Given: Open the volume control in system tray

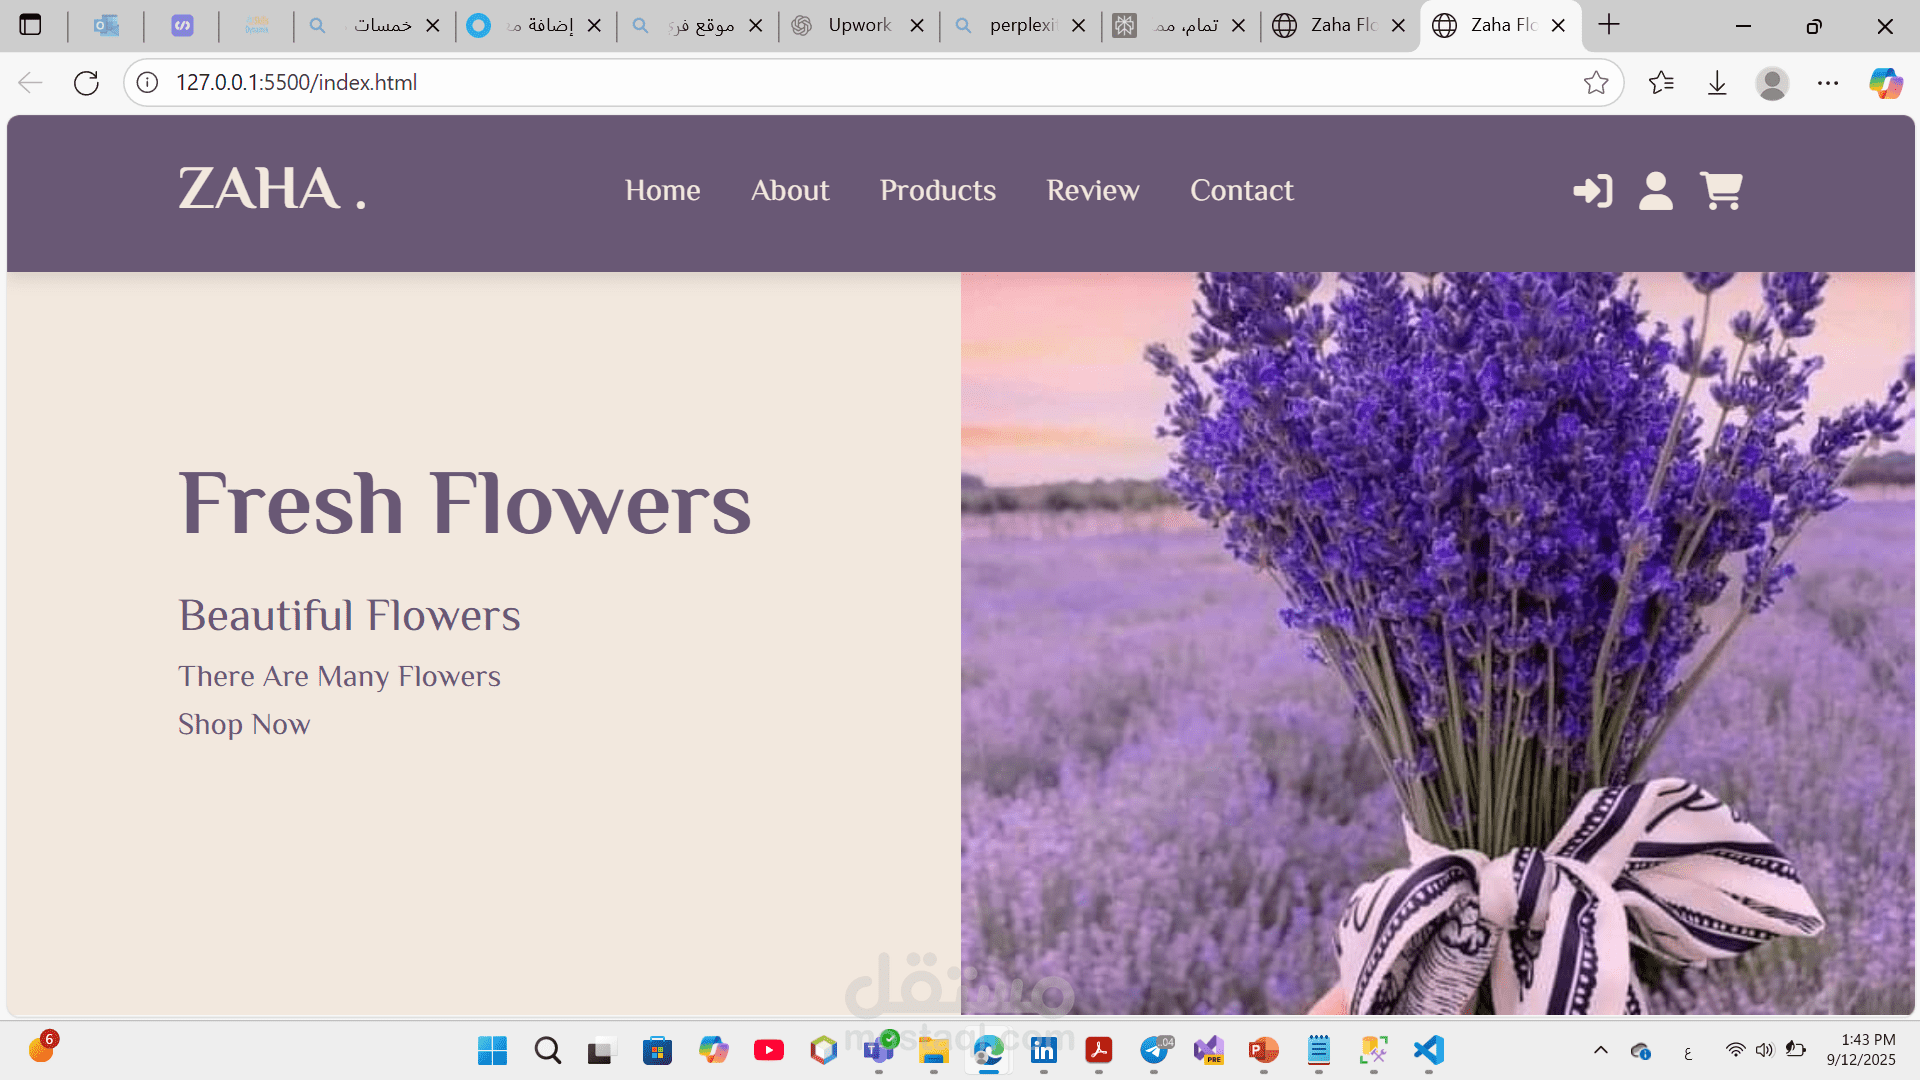Looking at the screenshot, I should click(1764, 1050).
